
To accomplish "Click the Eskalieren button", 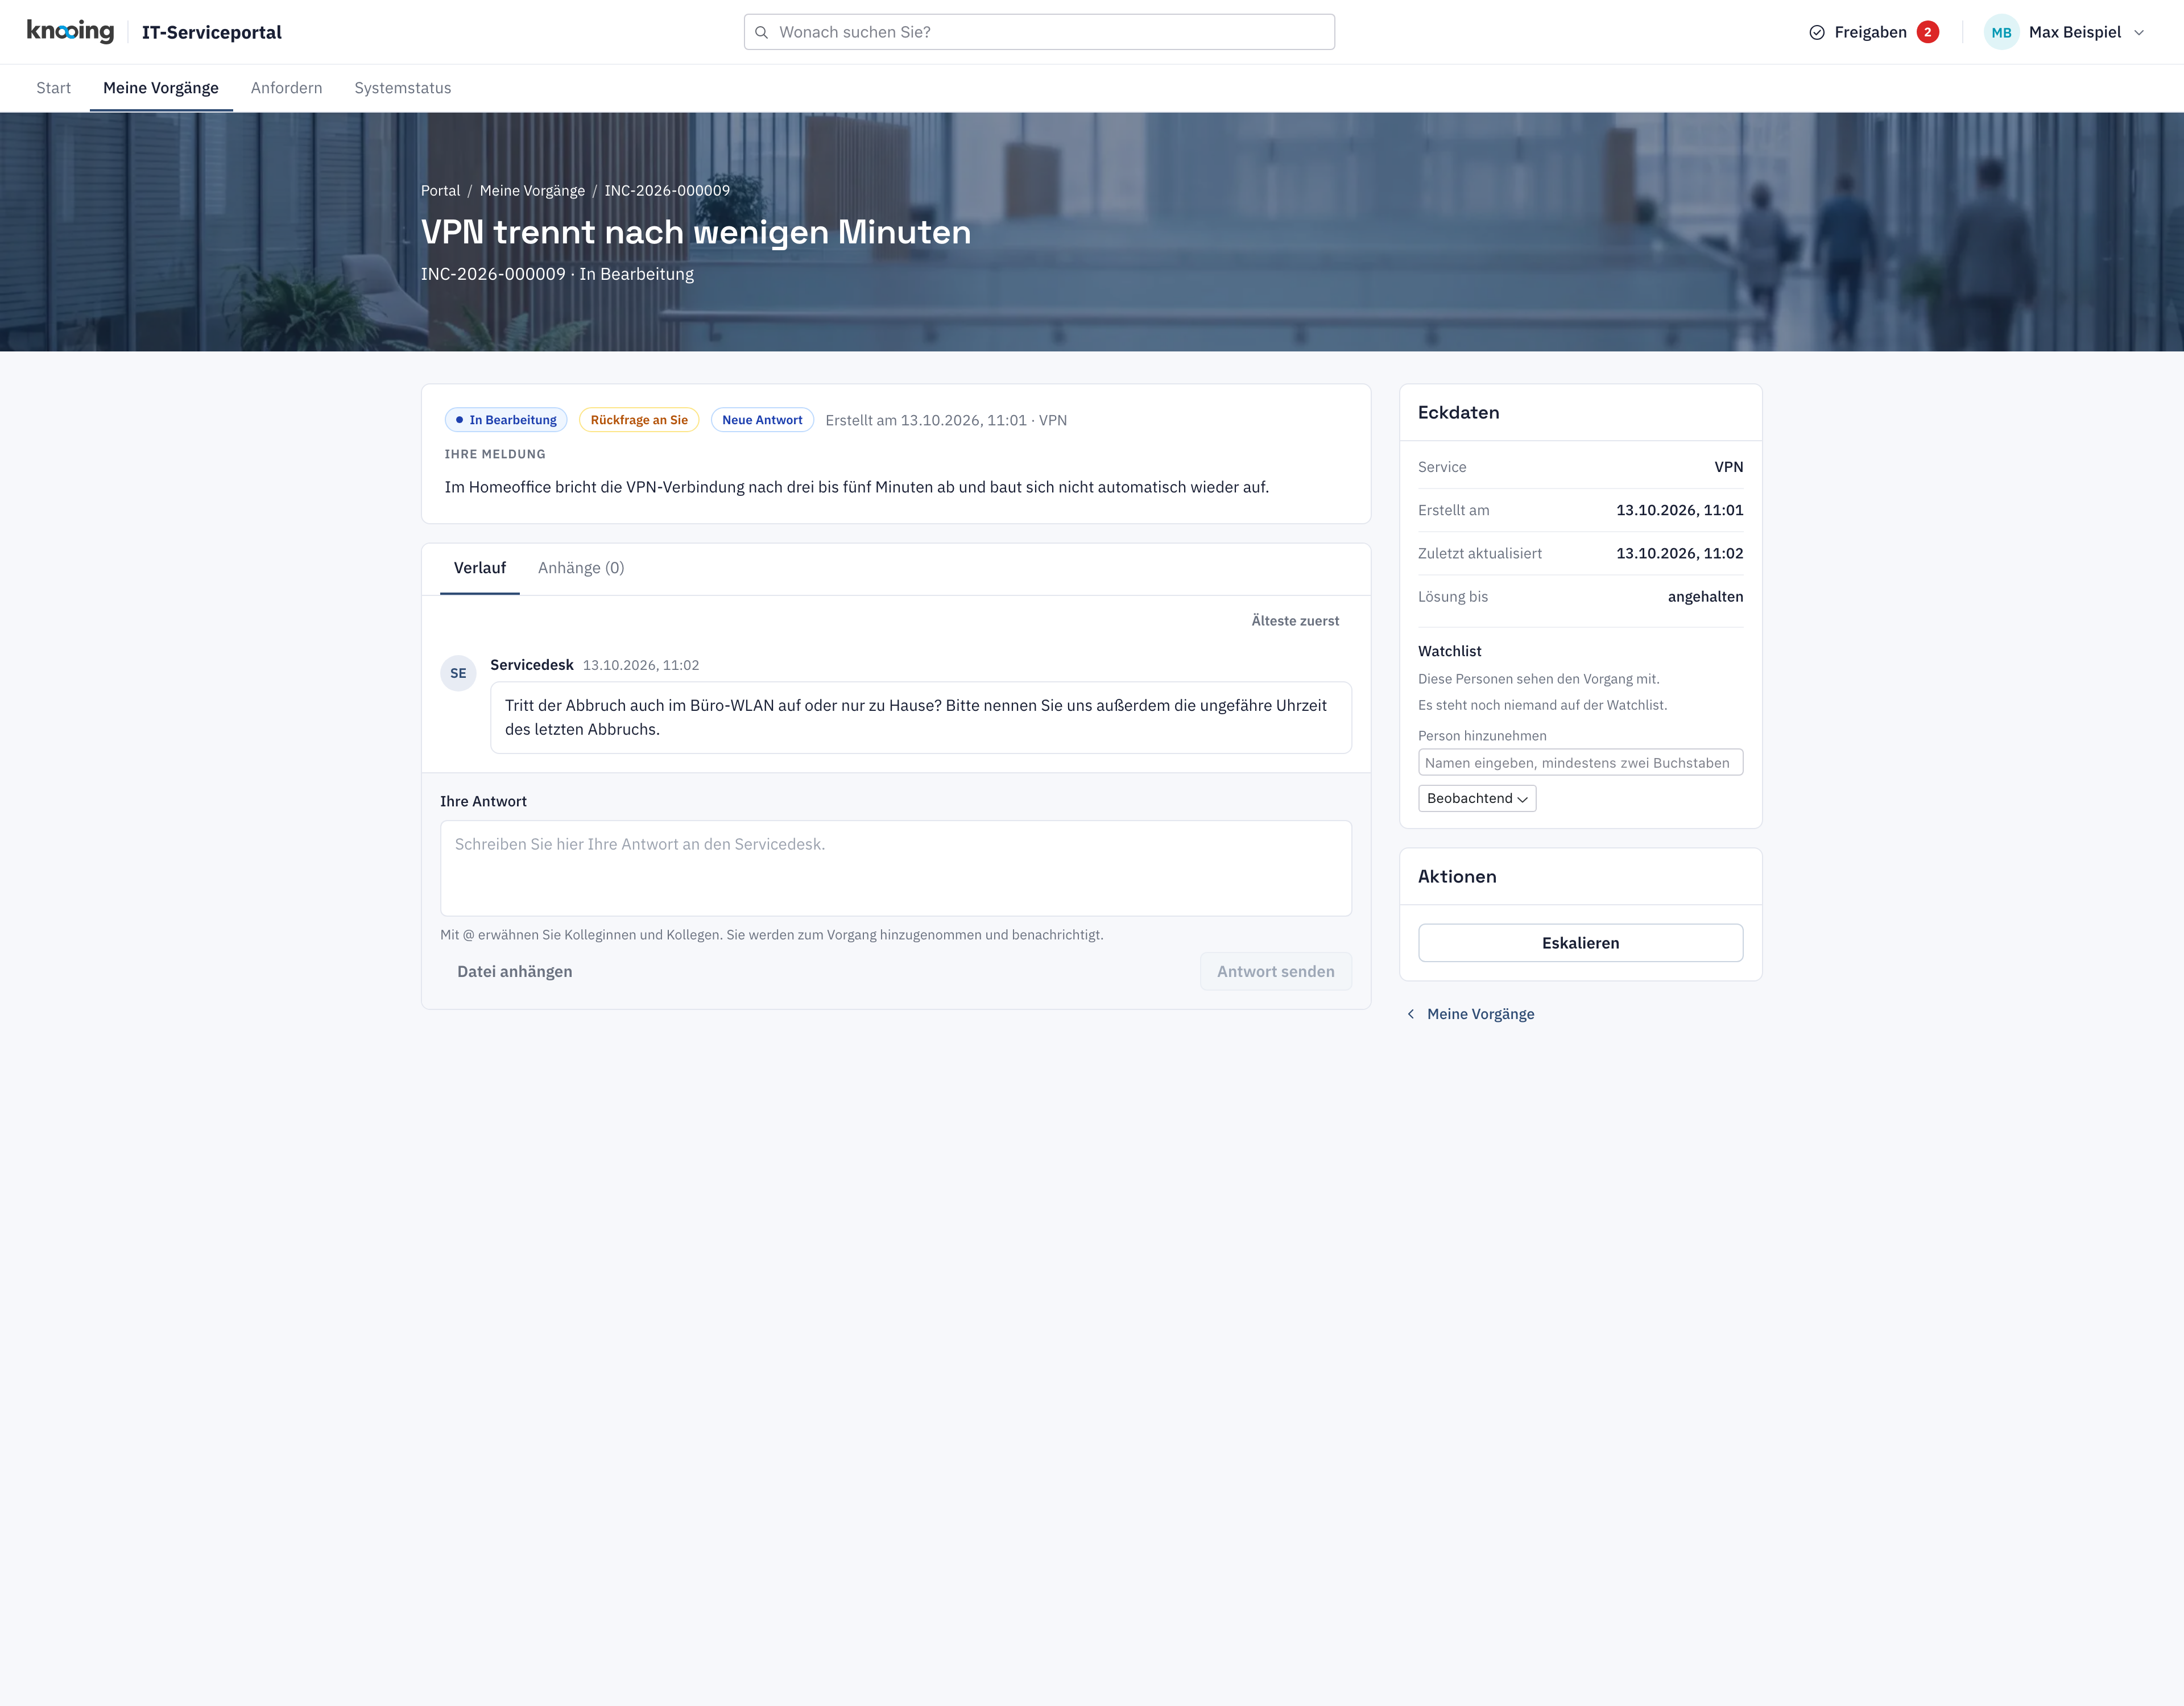I will 1580,943.
